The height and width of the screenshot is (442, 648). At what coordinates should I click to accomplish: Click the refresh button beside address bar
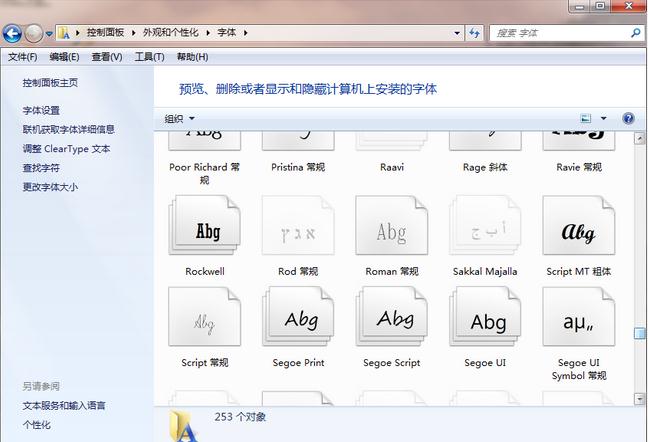tap(474, 33)
